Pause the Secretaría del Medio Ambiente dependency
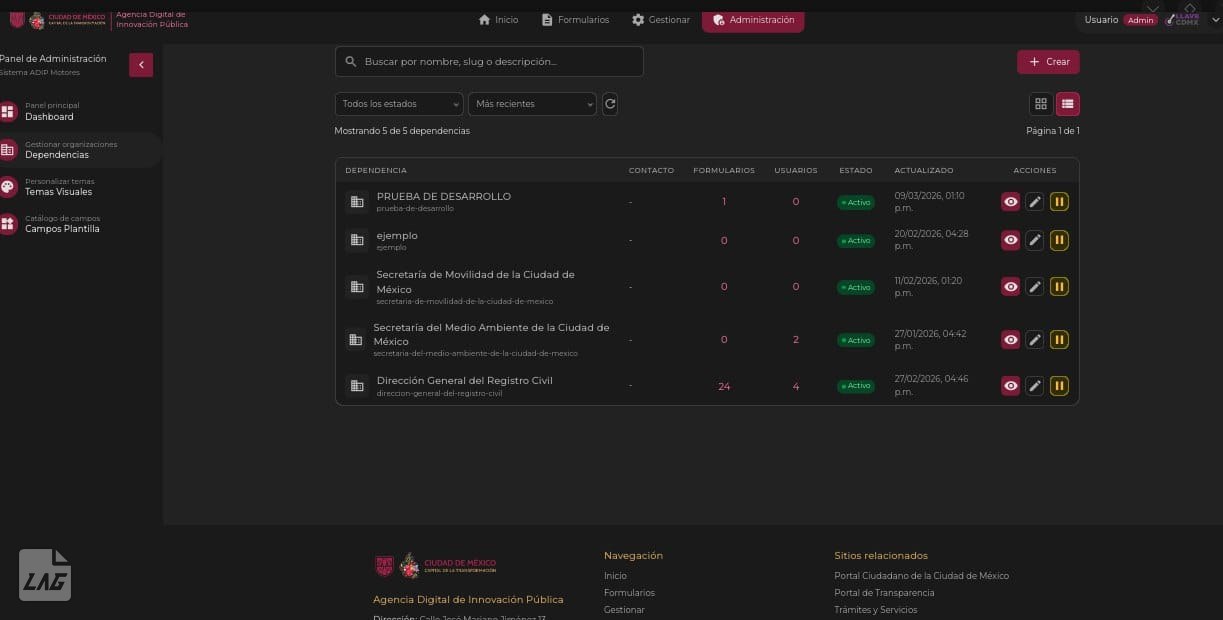This screenshot has width=1223, height=620. [x=1059, y=340]
